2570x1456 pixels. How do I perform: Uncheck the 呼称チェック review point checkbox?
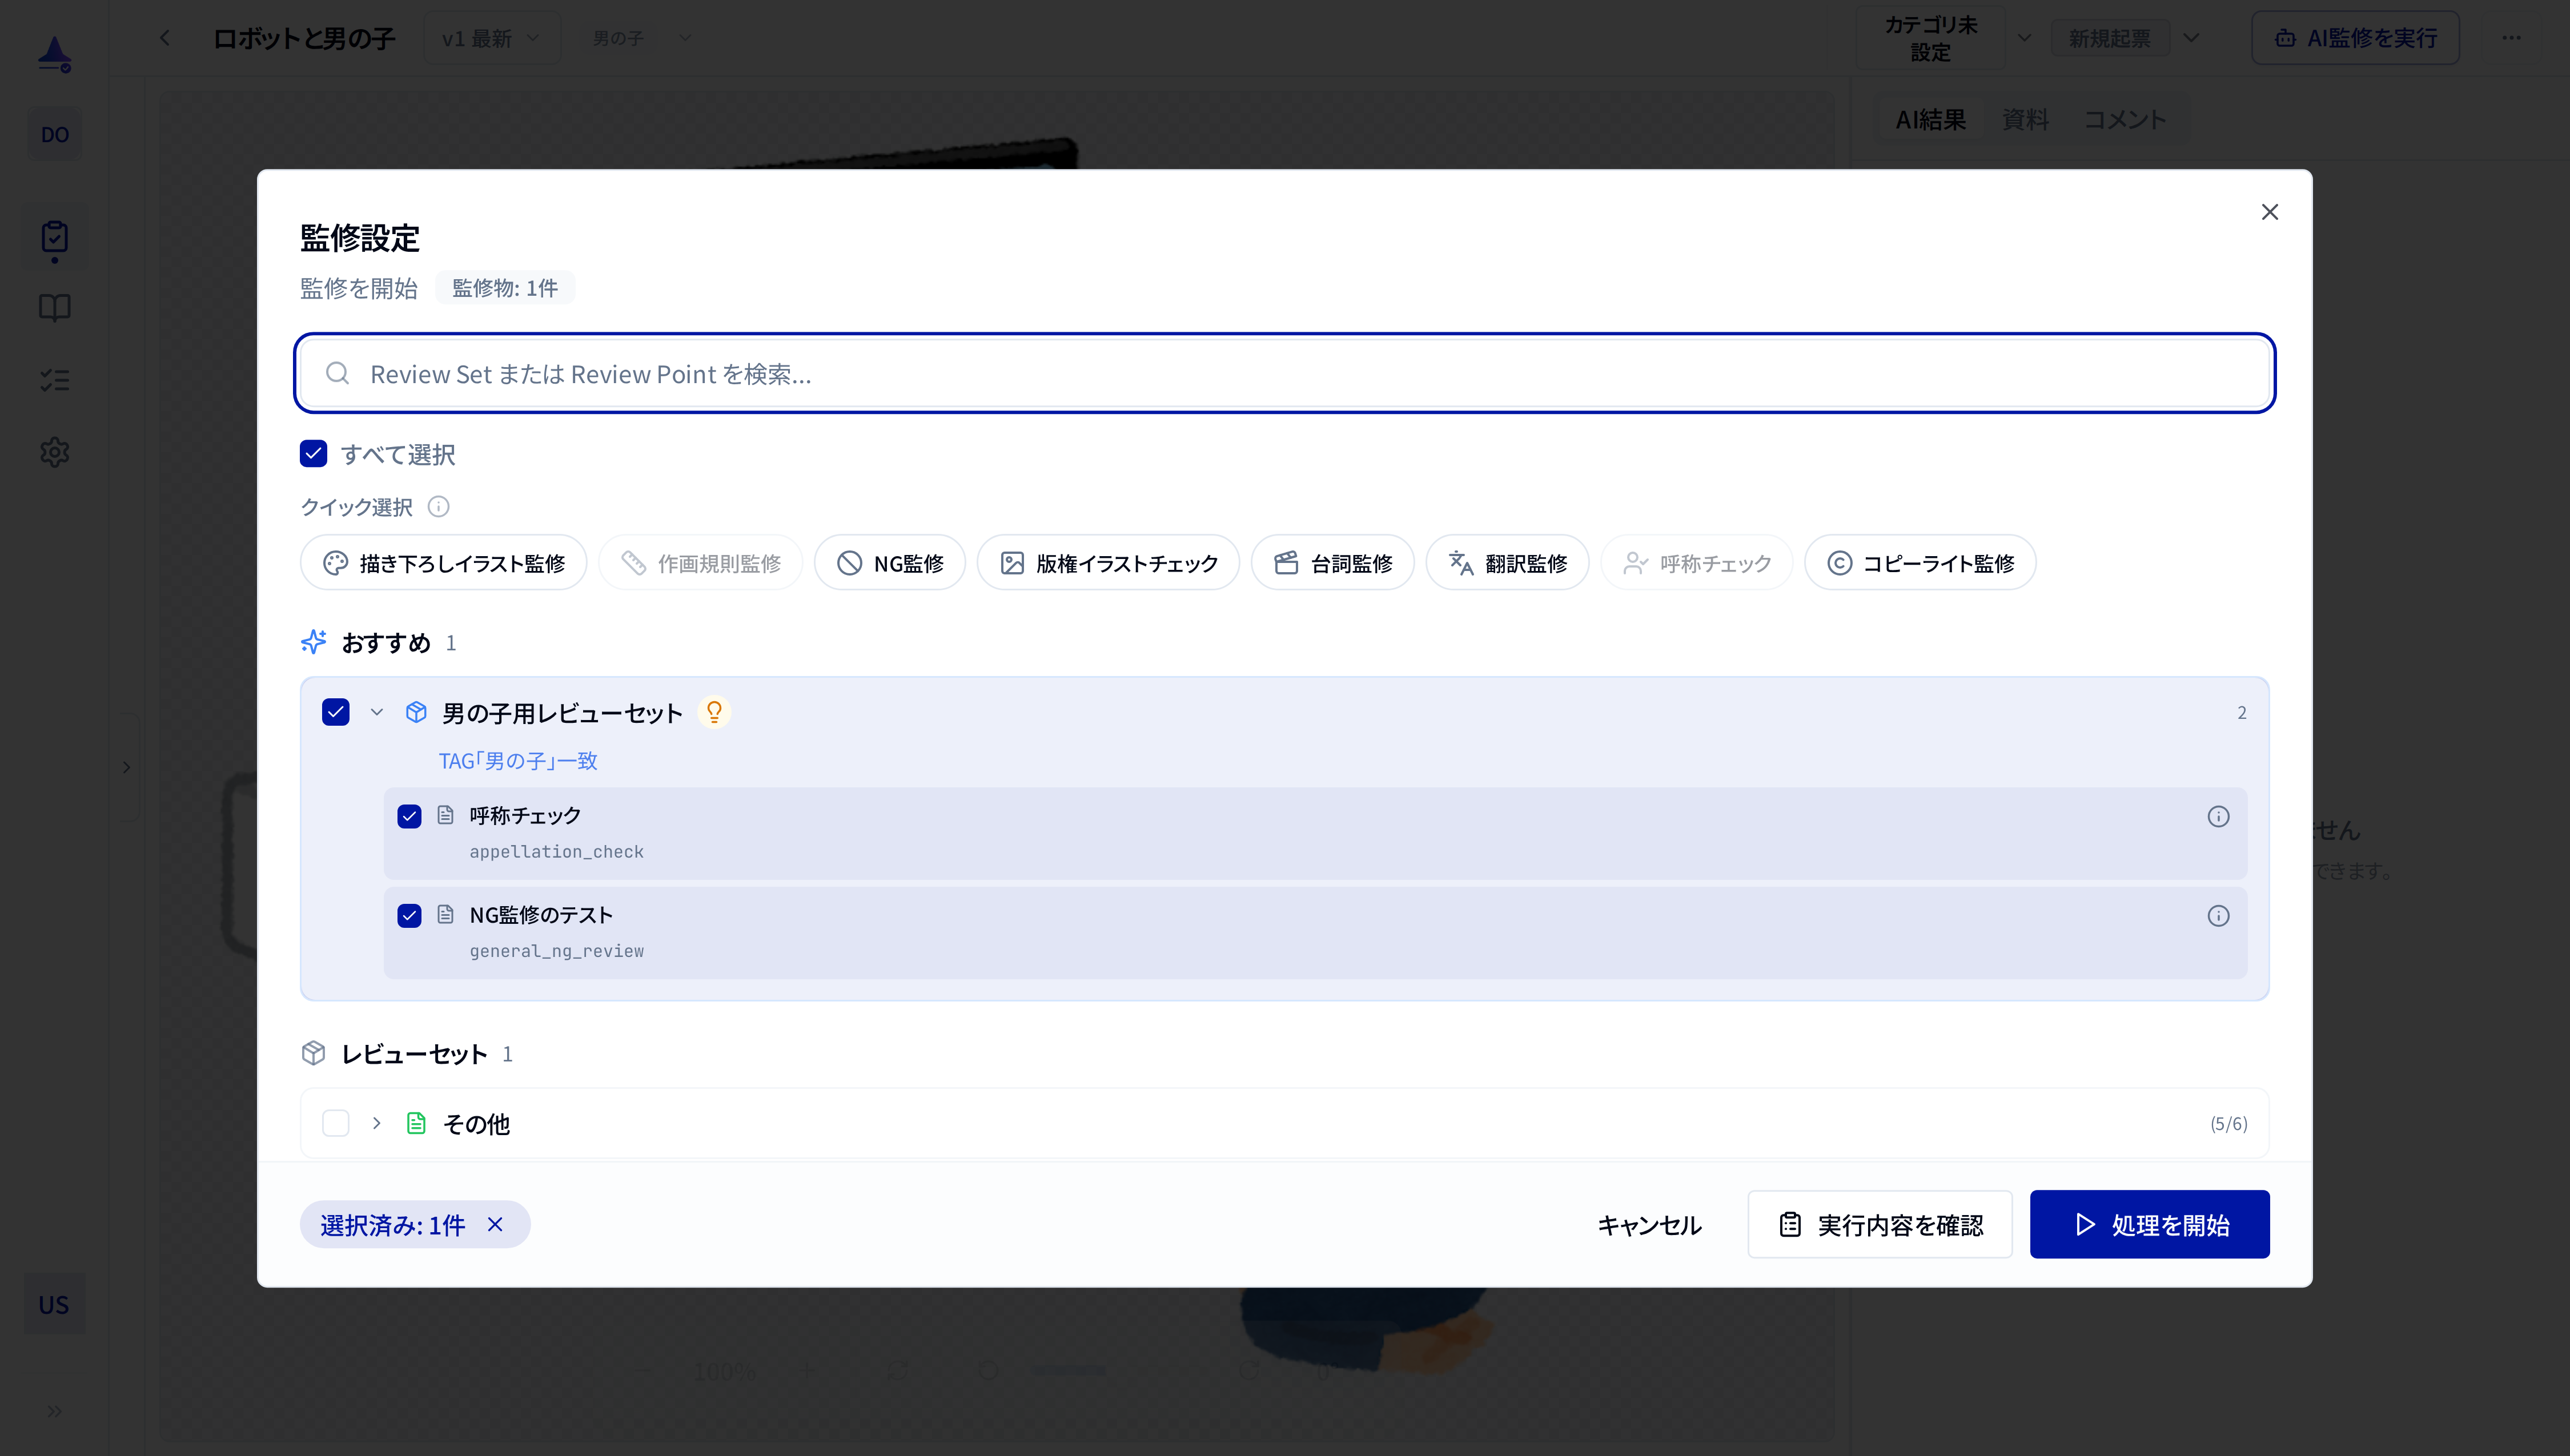[409, 816]
